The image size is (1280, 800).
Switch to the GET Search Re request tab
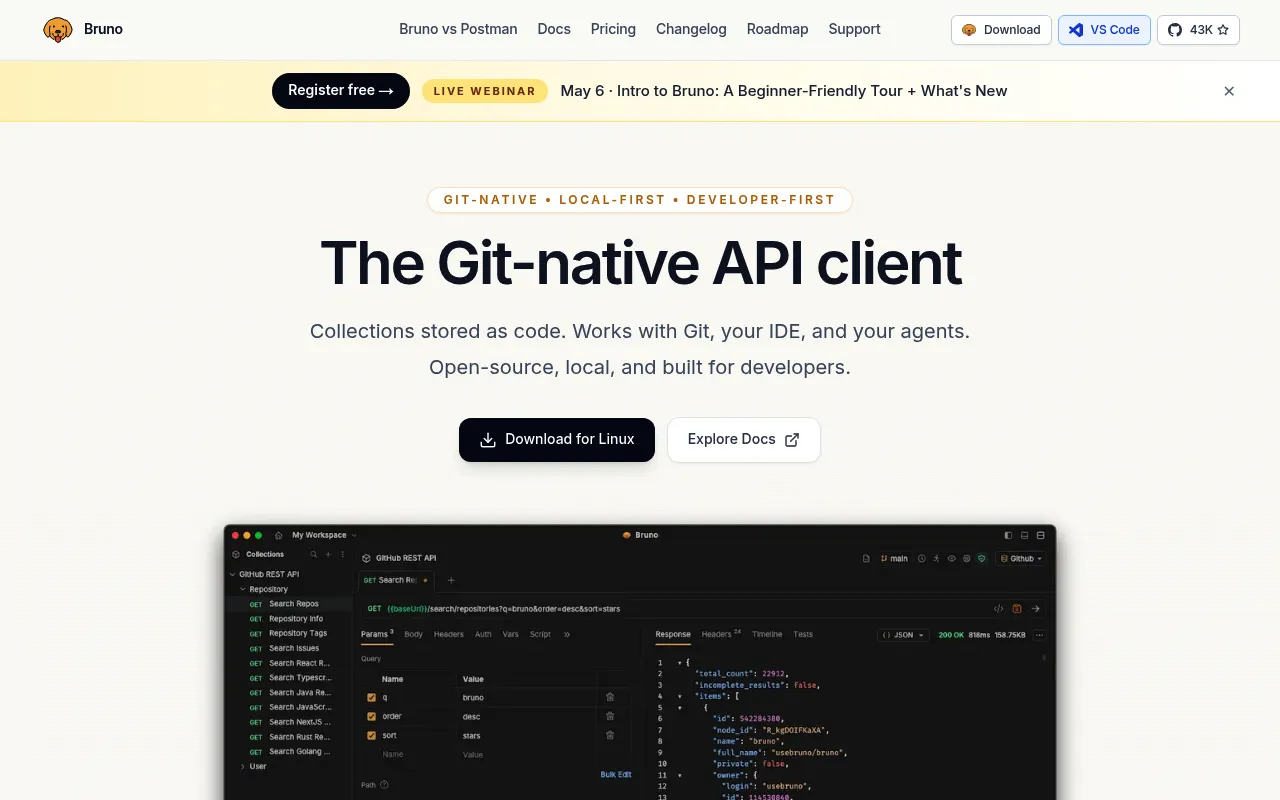396,580
